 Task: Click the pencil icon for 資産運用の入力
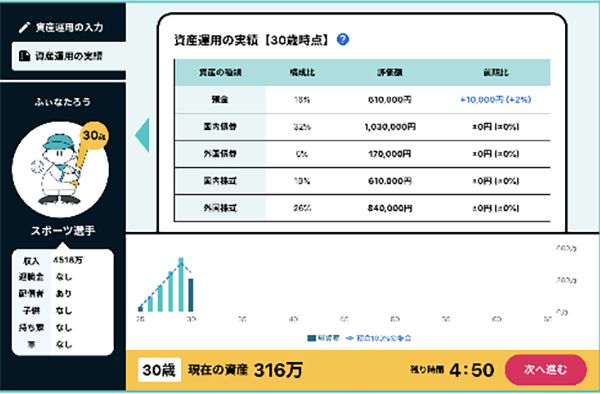[x=24, y=27]
